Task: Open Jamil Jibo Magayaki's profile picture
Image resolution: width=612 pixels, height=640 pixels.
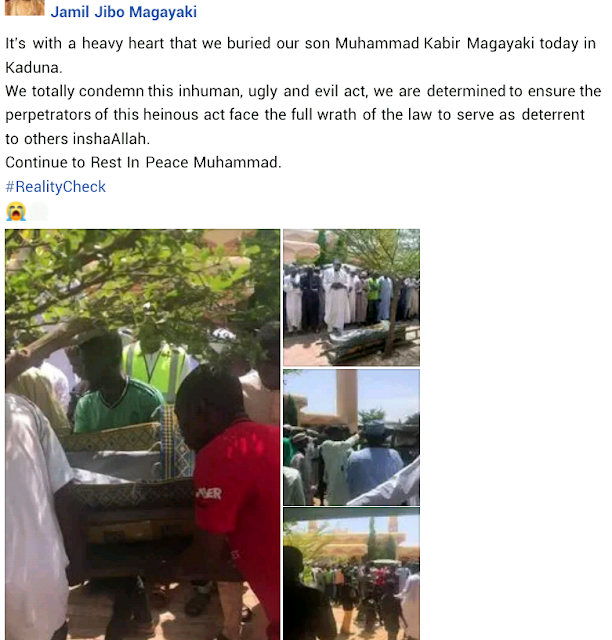Action: pos(24,7)
